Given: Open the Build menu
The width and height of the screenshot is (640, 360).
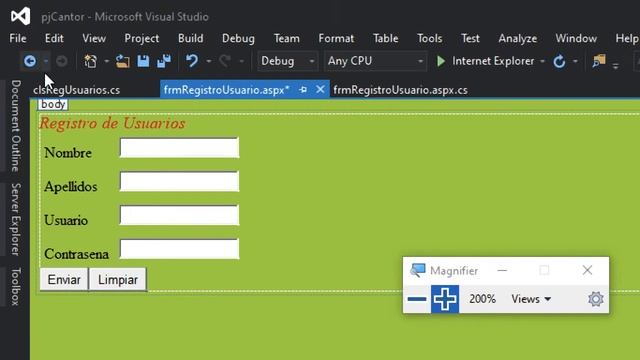Looking at the screenshot, I should [191, 38].
